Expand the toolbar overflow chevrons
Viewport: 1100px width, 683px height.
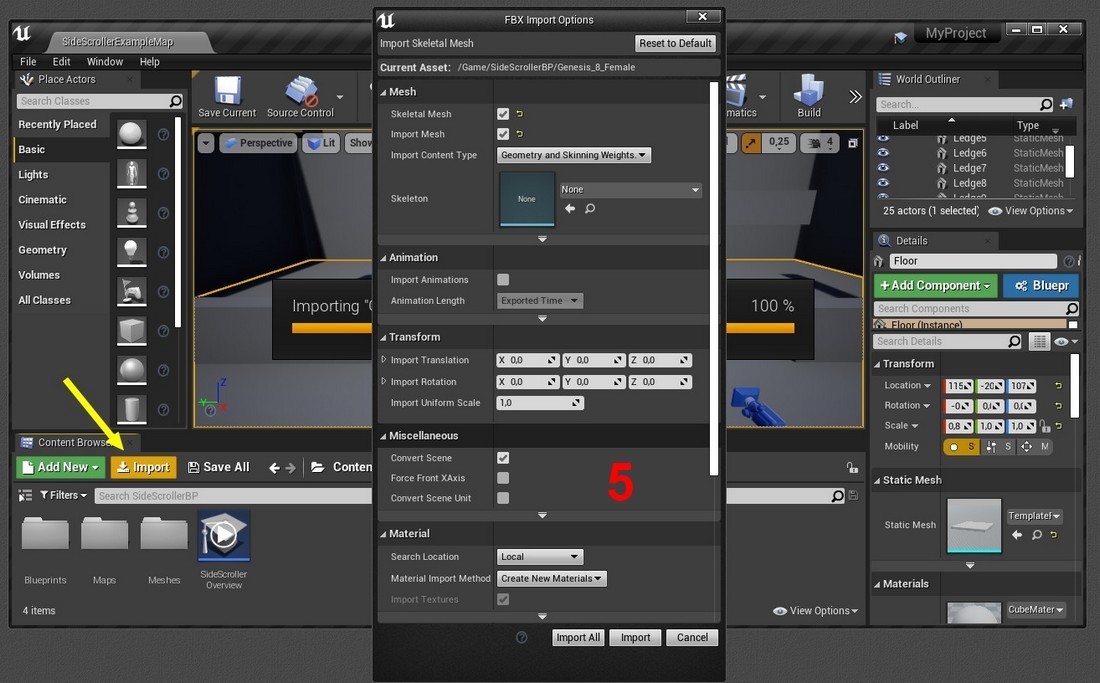pyautogui.click(x=855, y=97)
